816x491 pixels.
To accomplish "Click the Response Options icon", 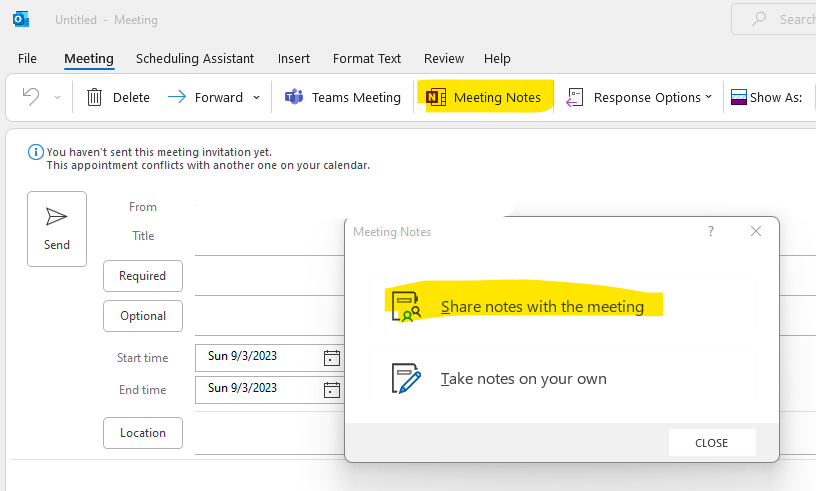I will (x=575, y=97).
